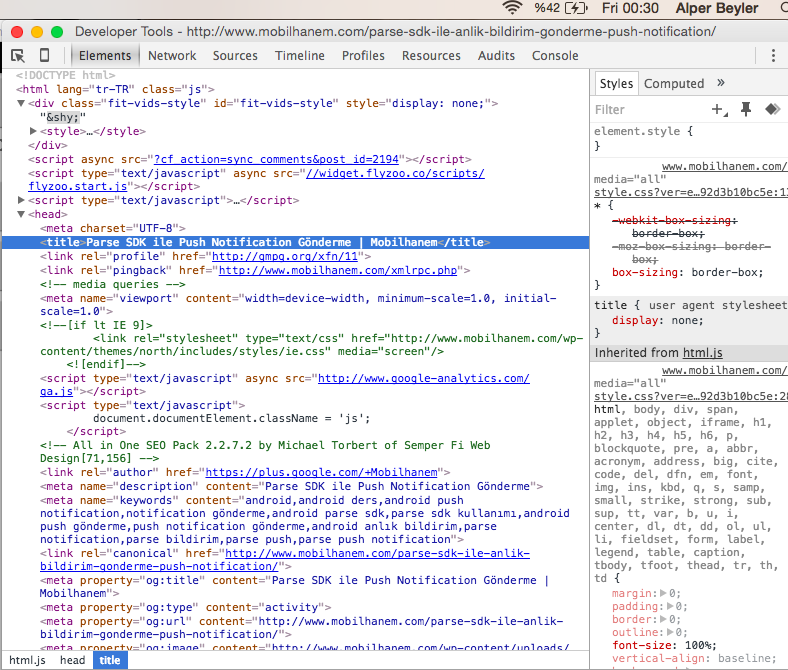Viewport: 788px width, 670px height.
Task: Switch to the Sources tab
Action: [235, 55]
